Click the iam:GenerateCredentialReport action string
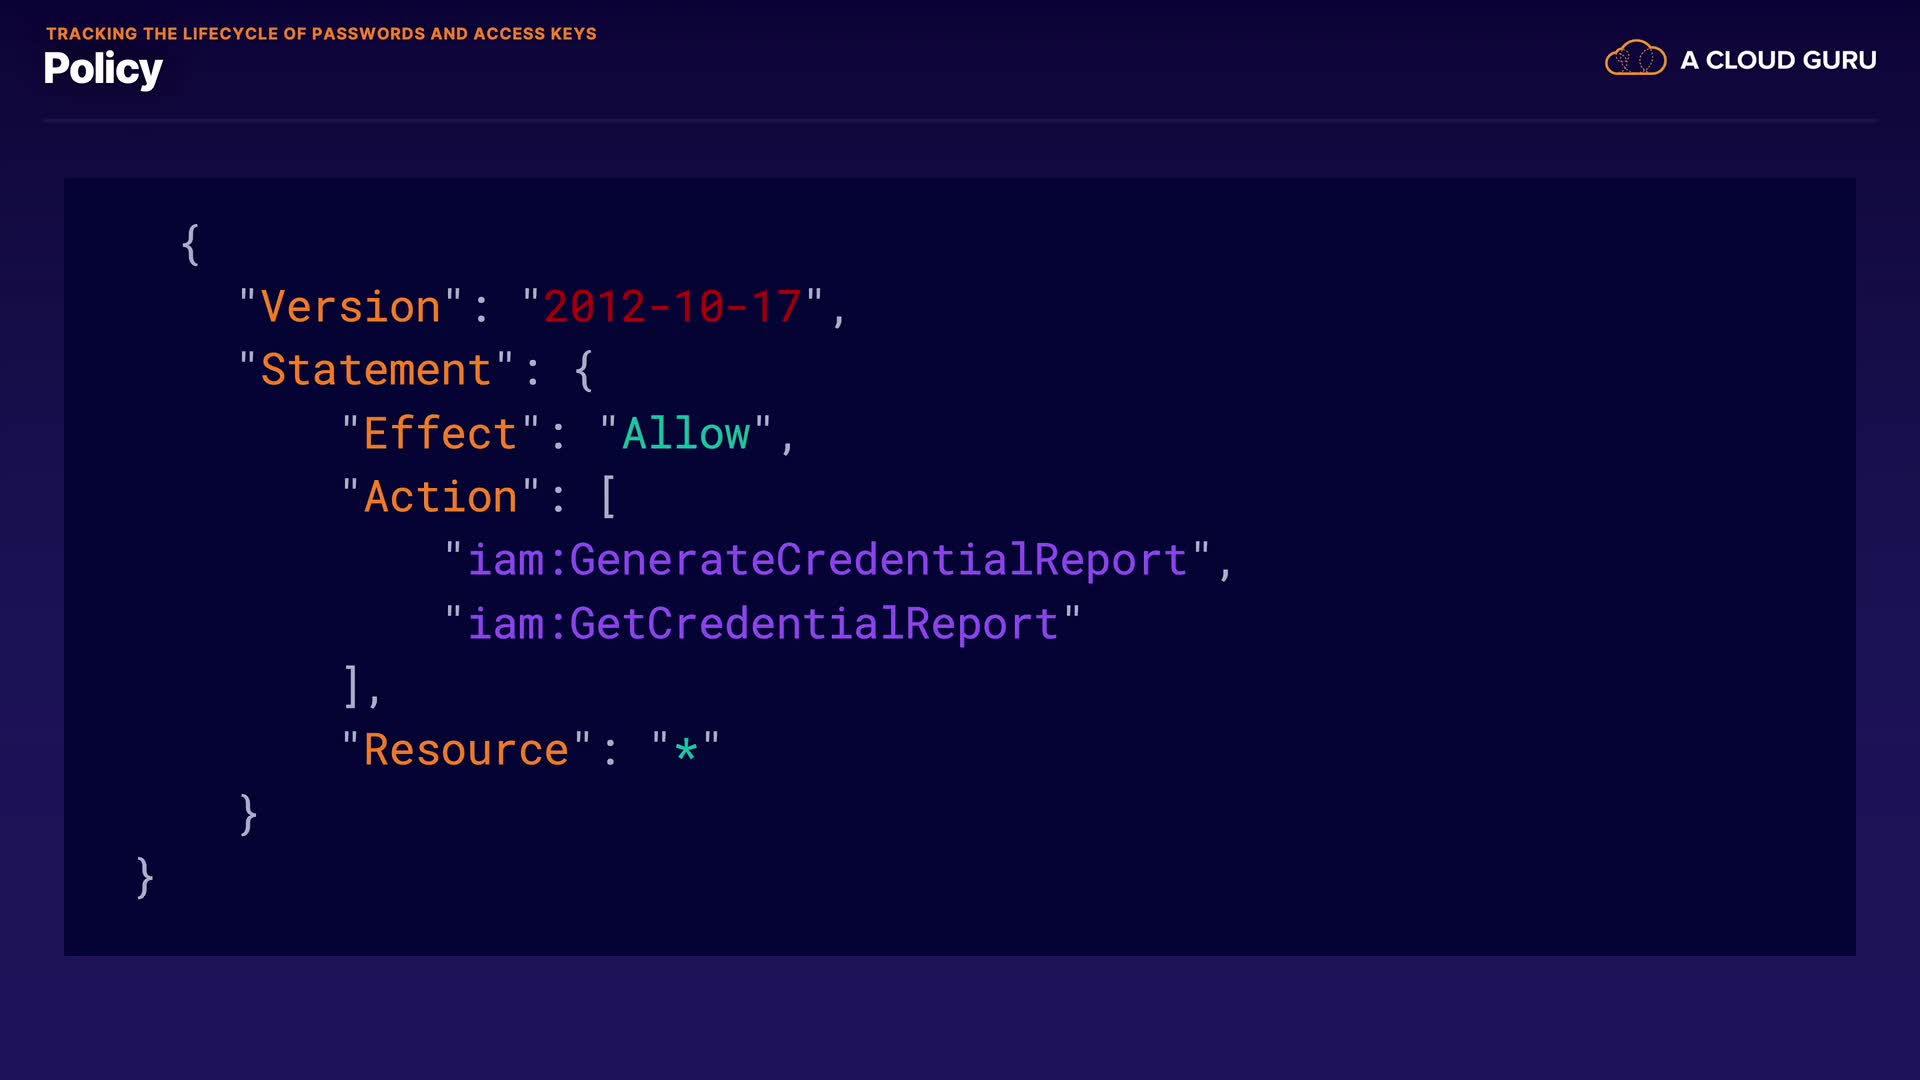Image resolution: width=1920 pixels, height=1080 pixels. 827,560
